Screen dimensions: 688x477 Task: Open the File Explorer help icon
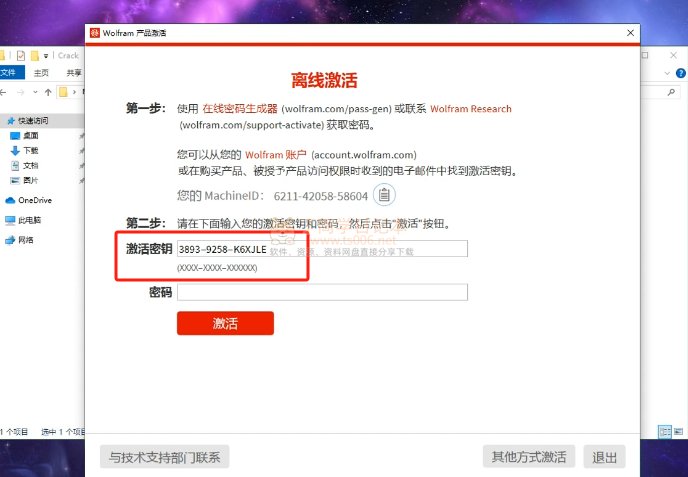[x=681, y=73]
